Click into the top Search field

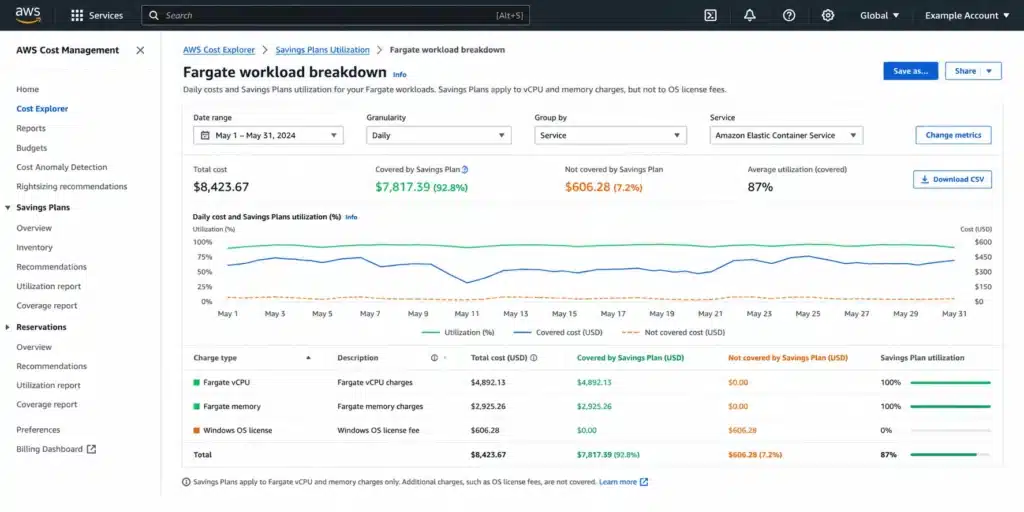click(x=336, y=15)
